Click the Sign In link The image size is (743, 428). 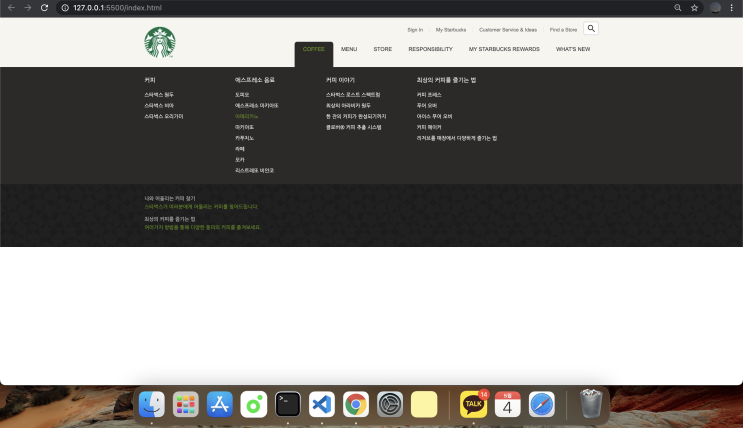[x=415, y=30]
